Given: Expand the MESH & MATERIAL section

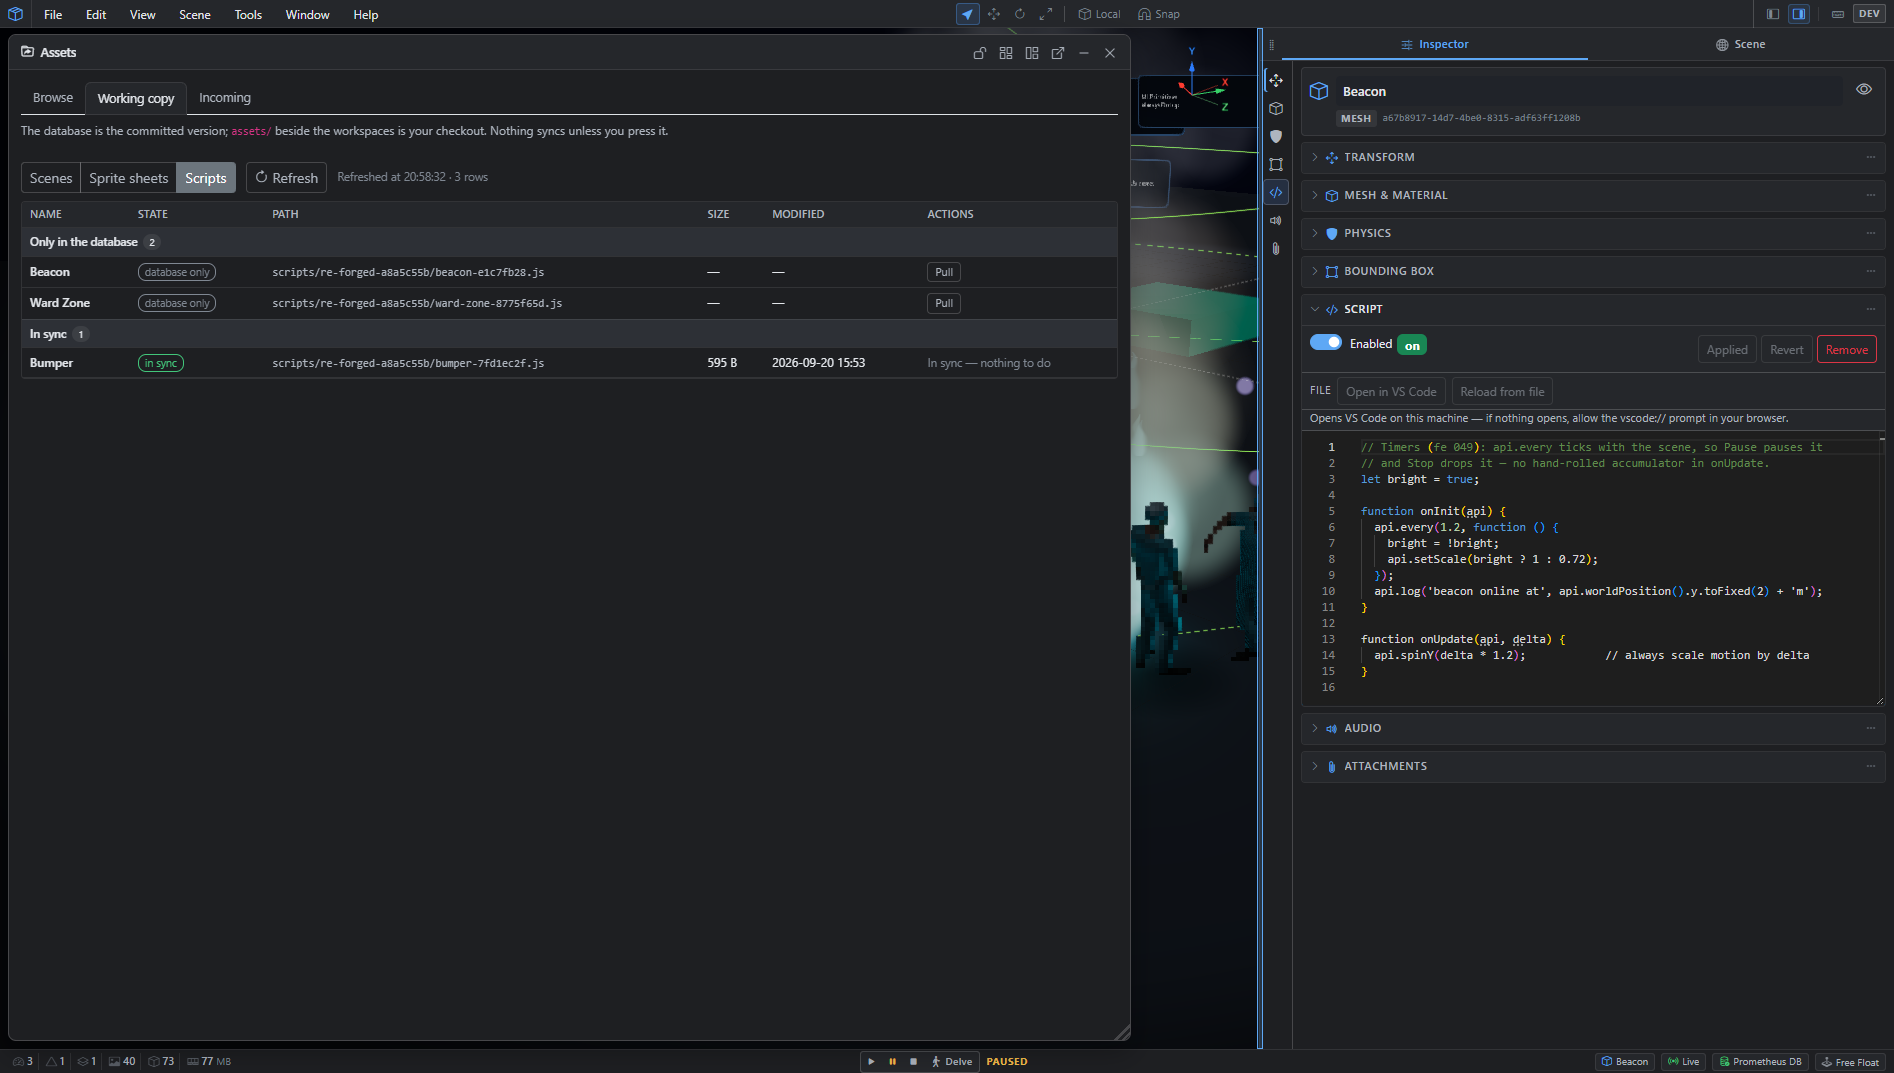Looking at the screenshot, I should [1593, 195].
